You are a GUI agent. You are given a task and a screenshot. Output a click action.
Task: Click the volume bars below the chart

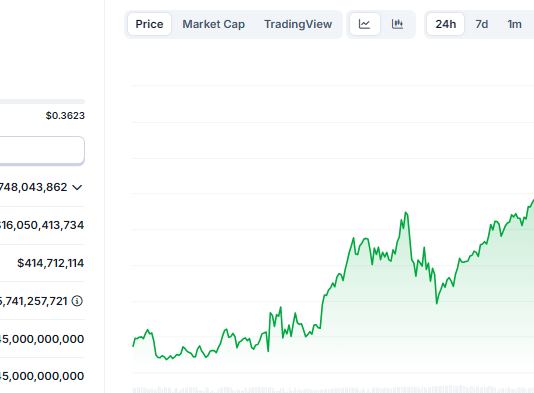333,389
